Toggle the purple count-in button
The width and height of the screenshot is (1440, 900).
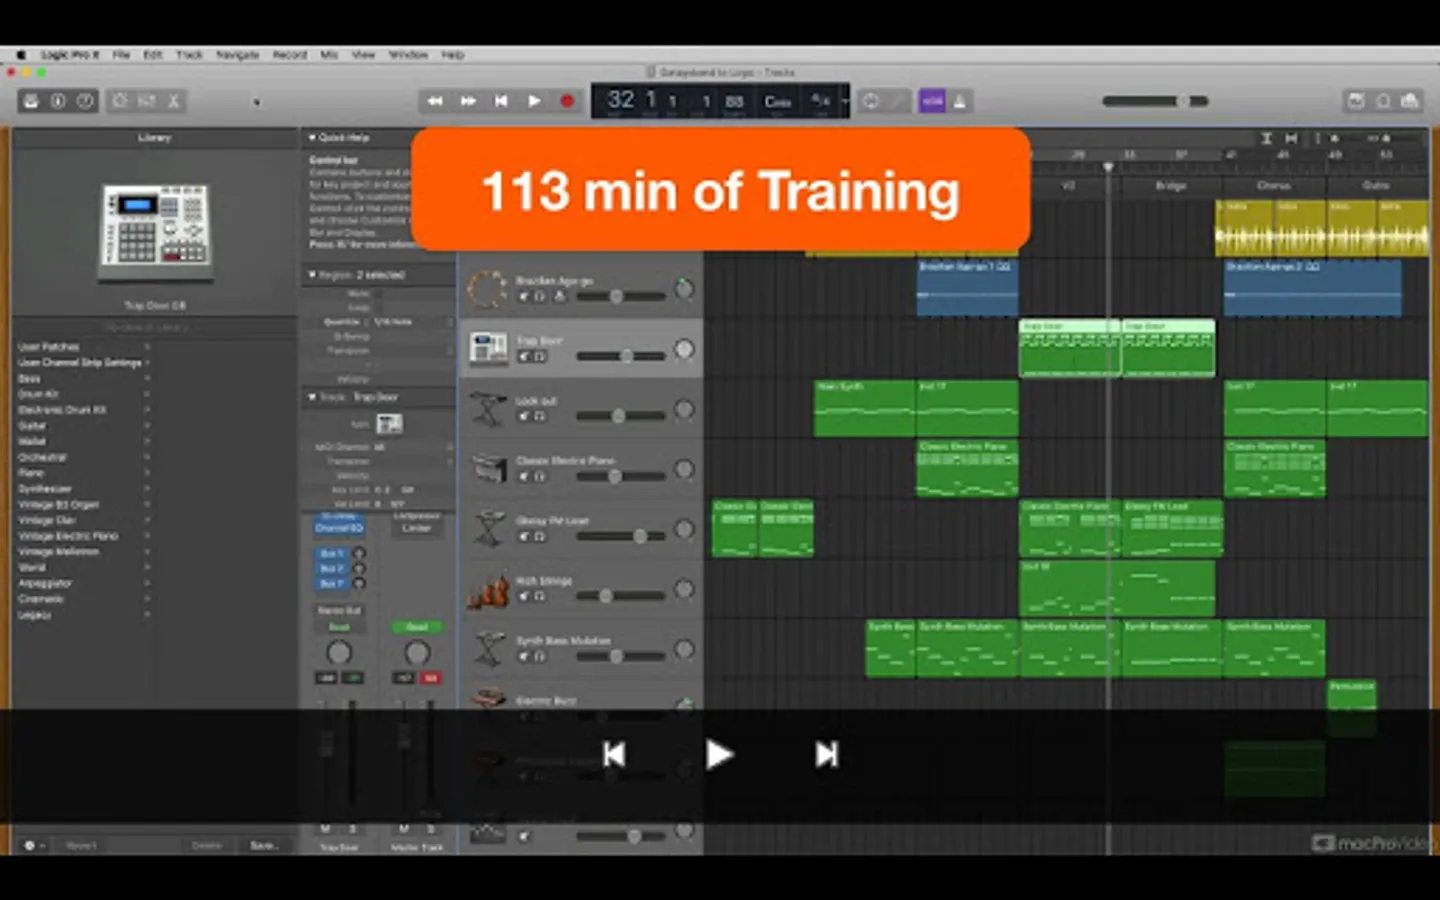[932, 101]
